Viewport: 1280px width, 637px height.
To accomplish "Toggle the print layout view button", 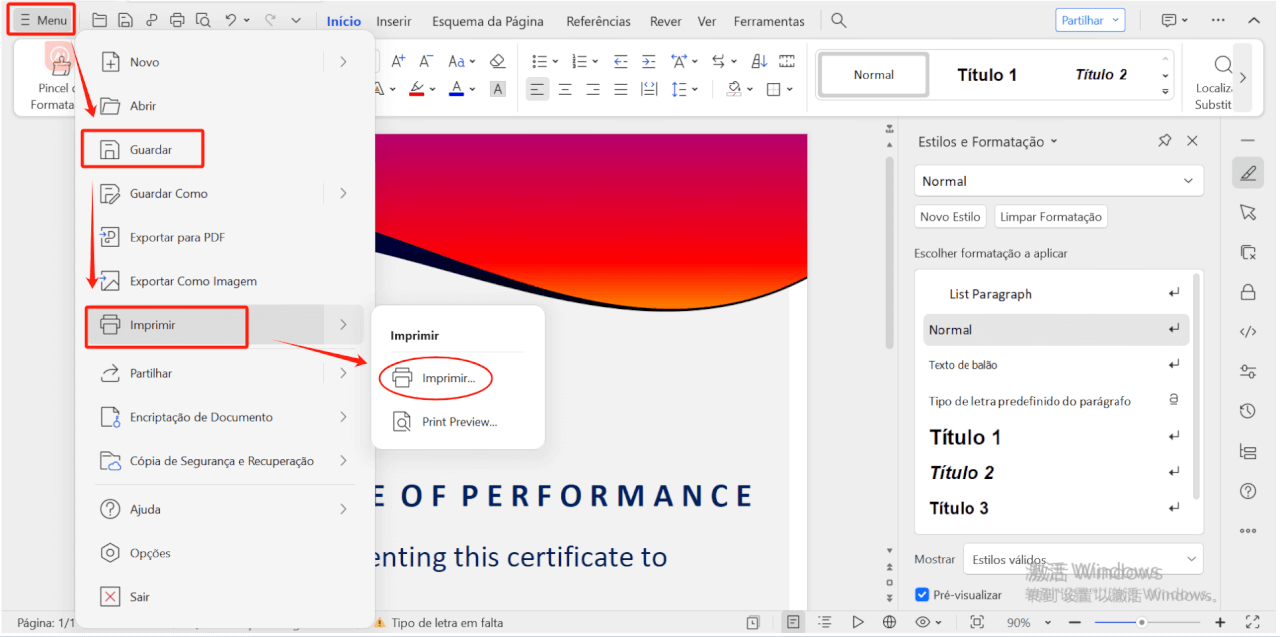I will pyautogui.click(x=793, y=622).
